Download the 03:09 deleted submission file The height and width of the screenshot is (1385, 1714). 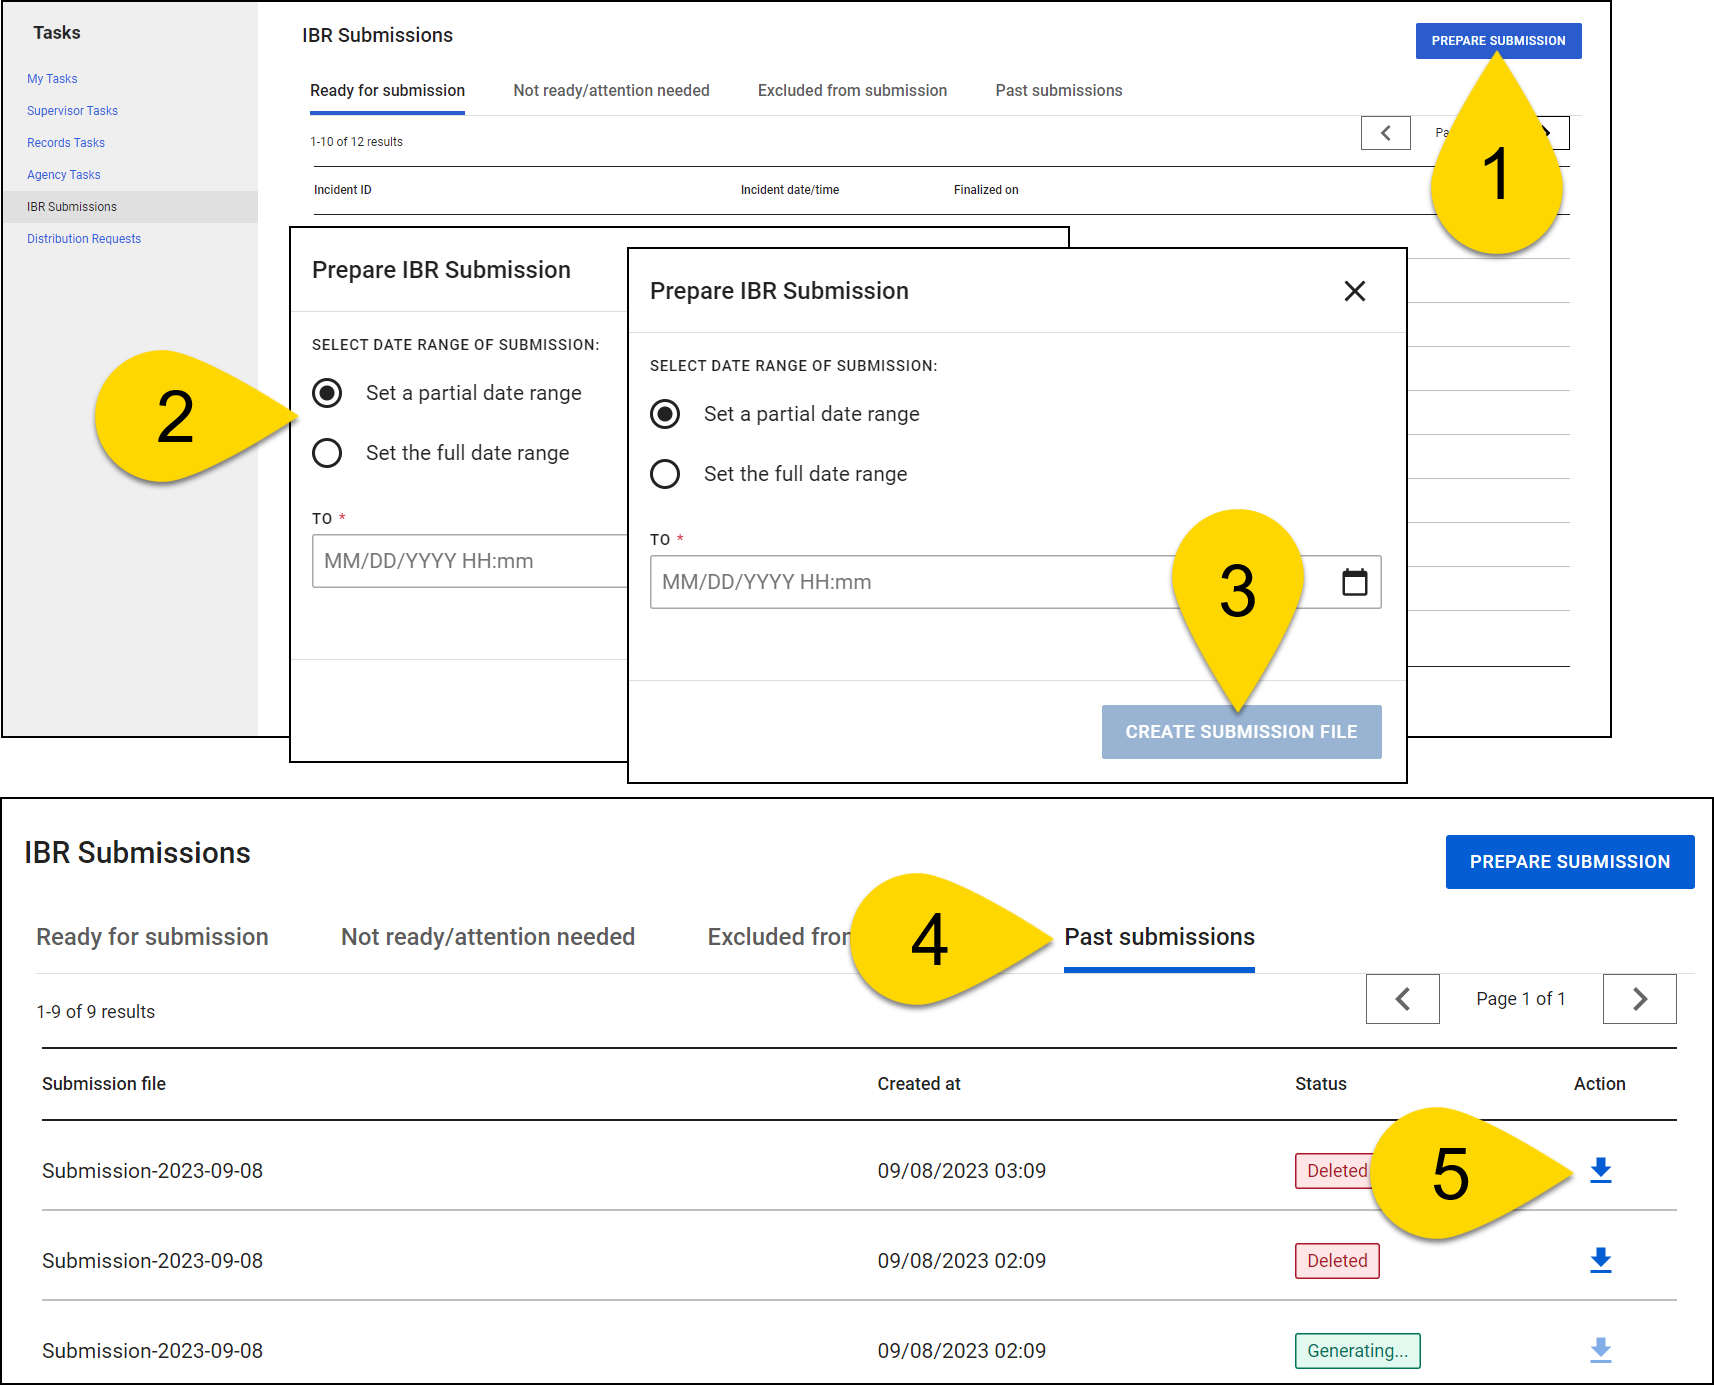1600,1170
